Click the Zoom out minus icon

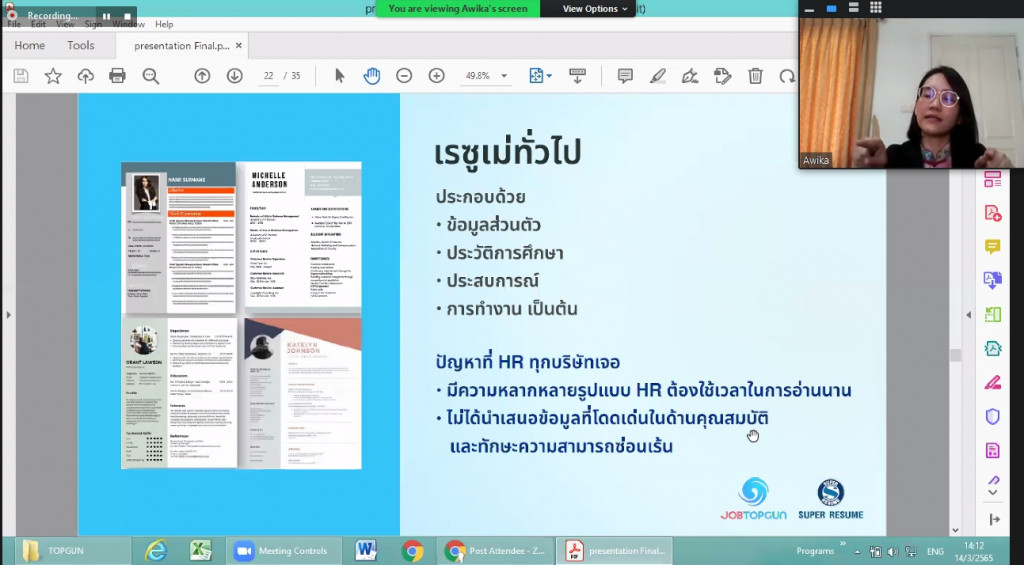(404, 76)
